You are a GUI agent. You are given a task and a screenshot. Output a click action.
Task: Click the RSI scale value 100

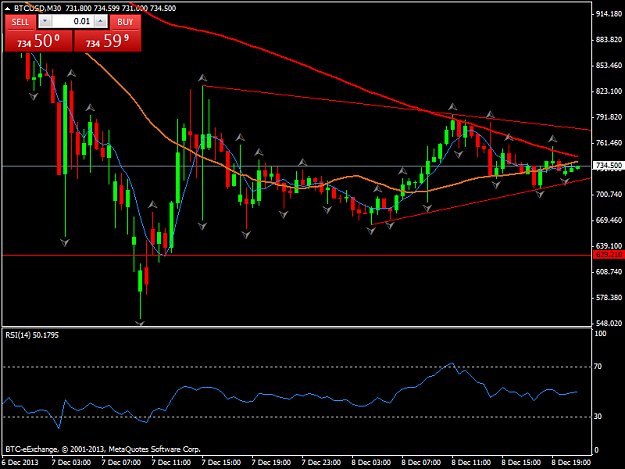click(x=600, y=334)
